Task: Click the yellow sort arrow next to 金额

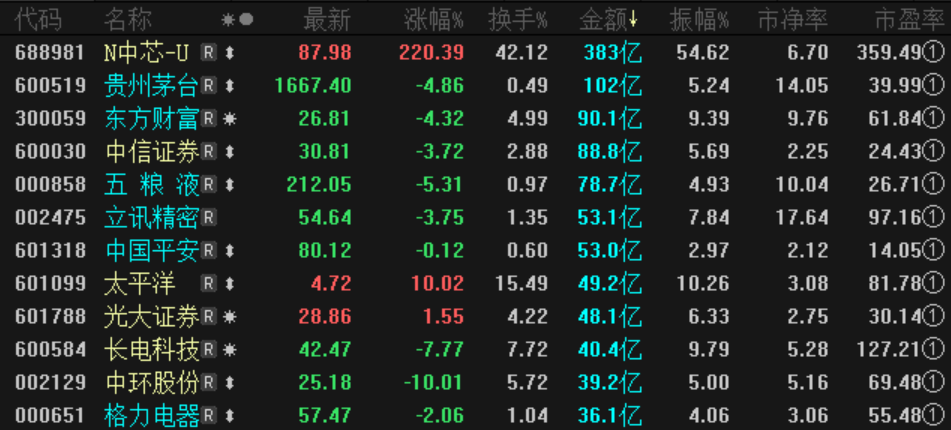Action: (x=633, y=21)
